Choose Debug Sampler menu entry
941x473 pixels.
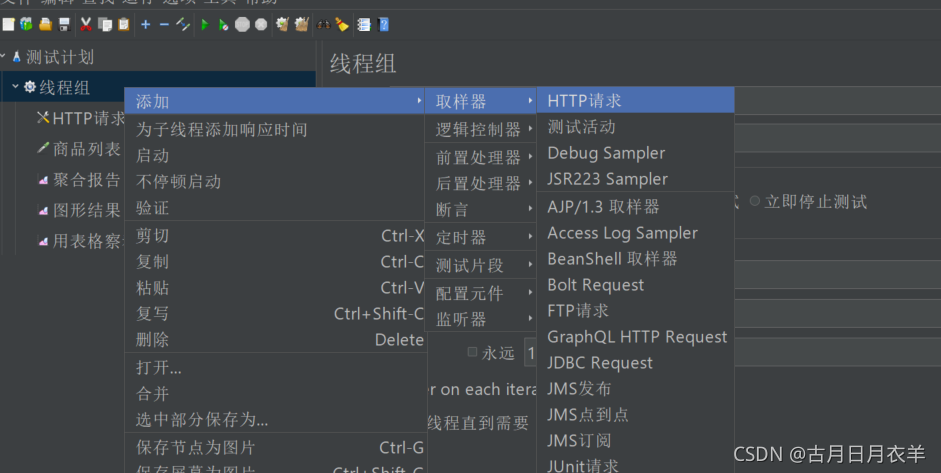636,153
